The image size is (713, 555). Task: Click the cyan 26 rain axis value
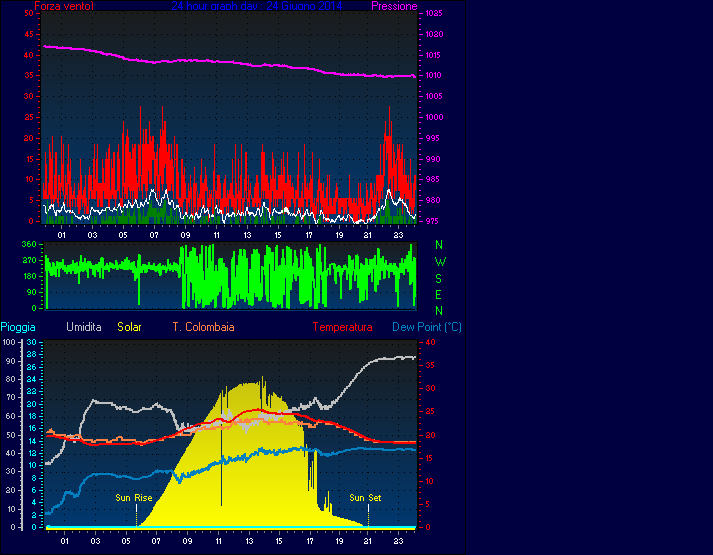(x=32, y=367)
